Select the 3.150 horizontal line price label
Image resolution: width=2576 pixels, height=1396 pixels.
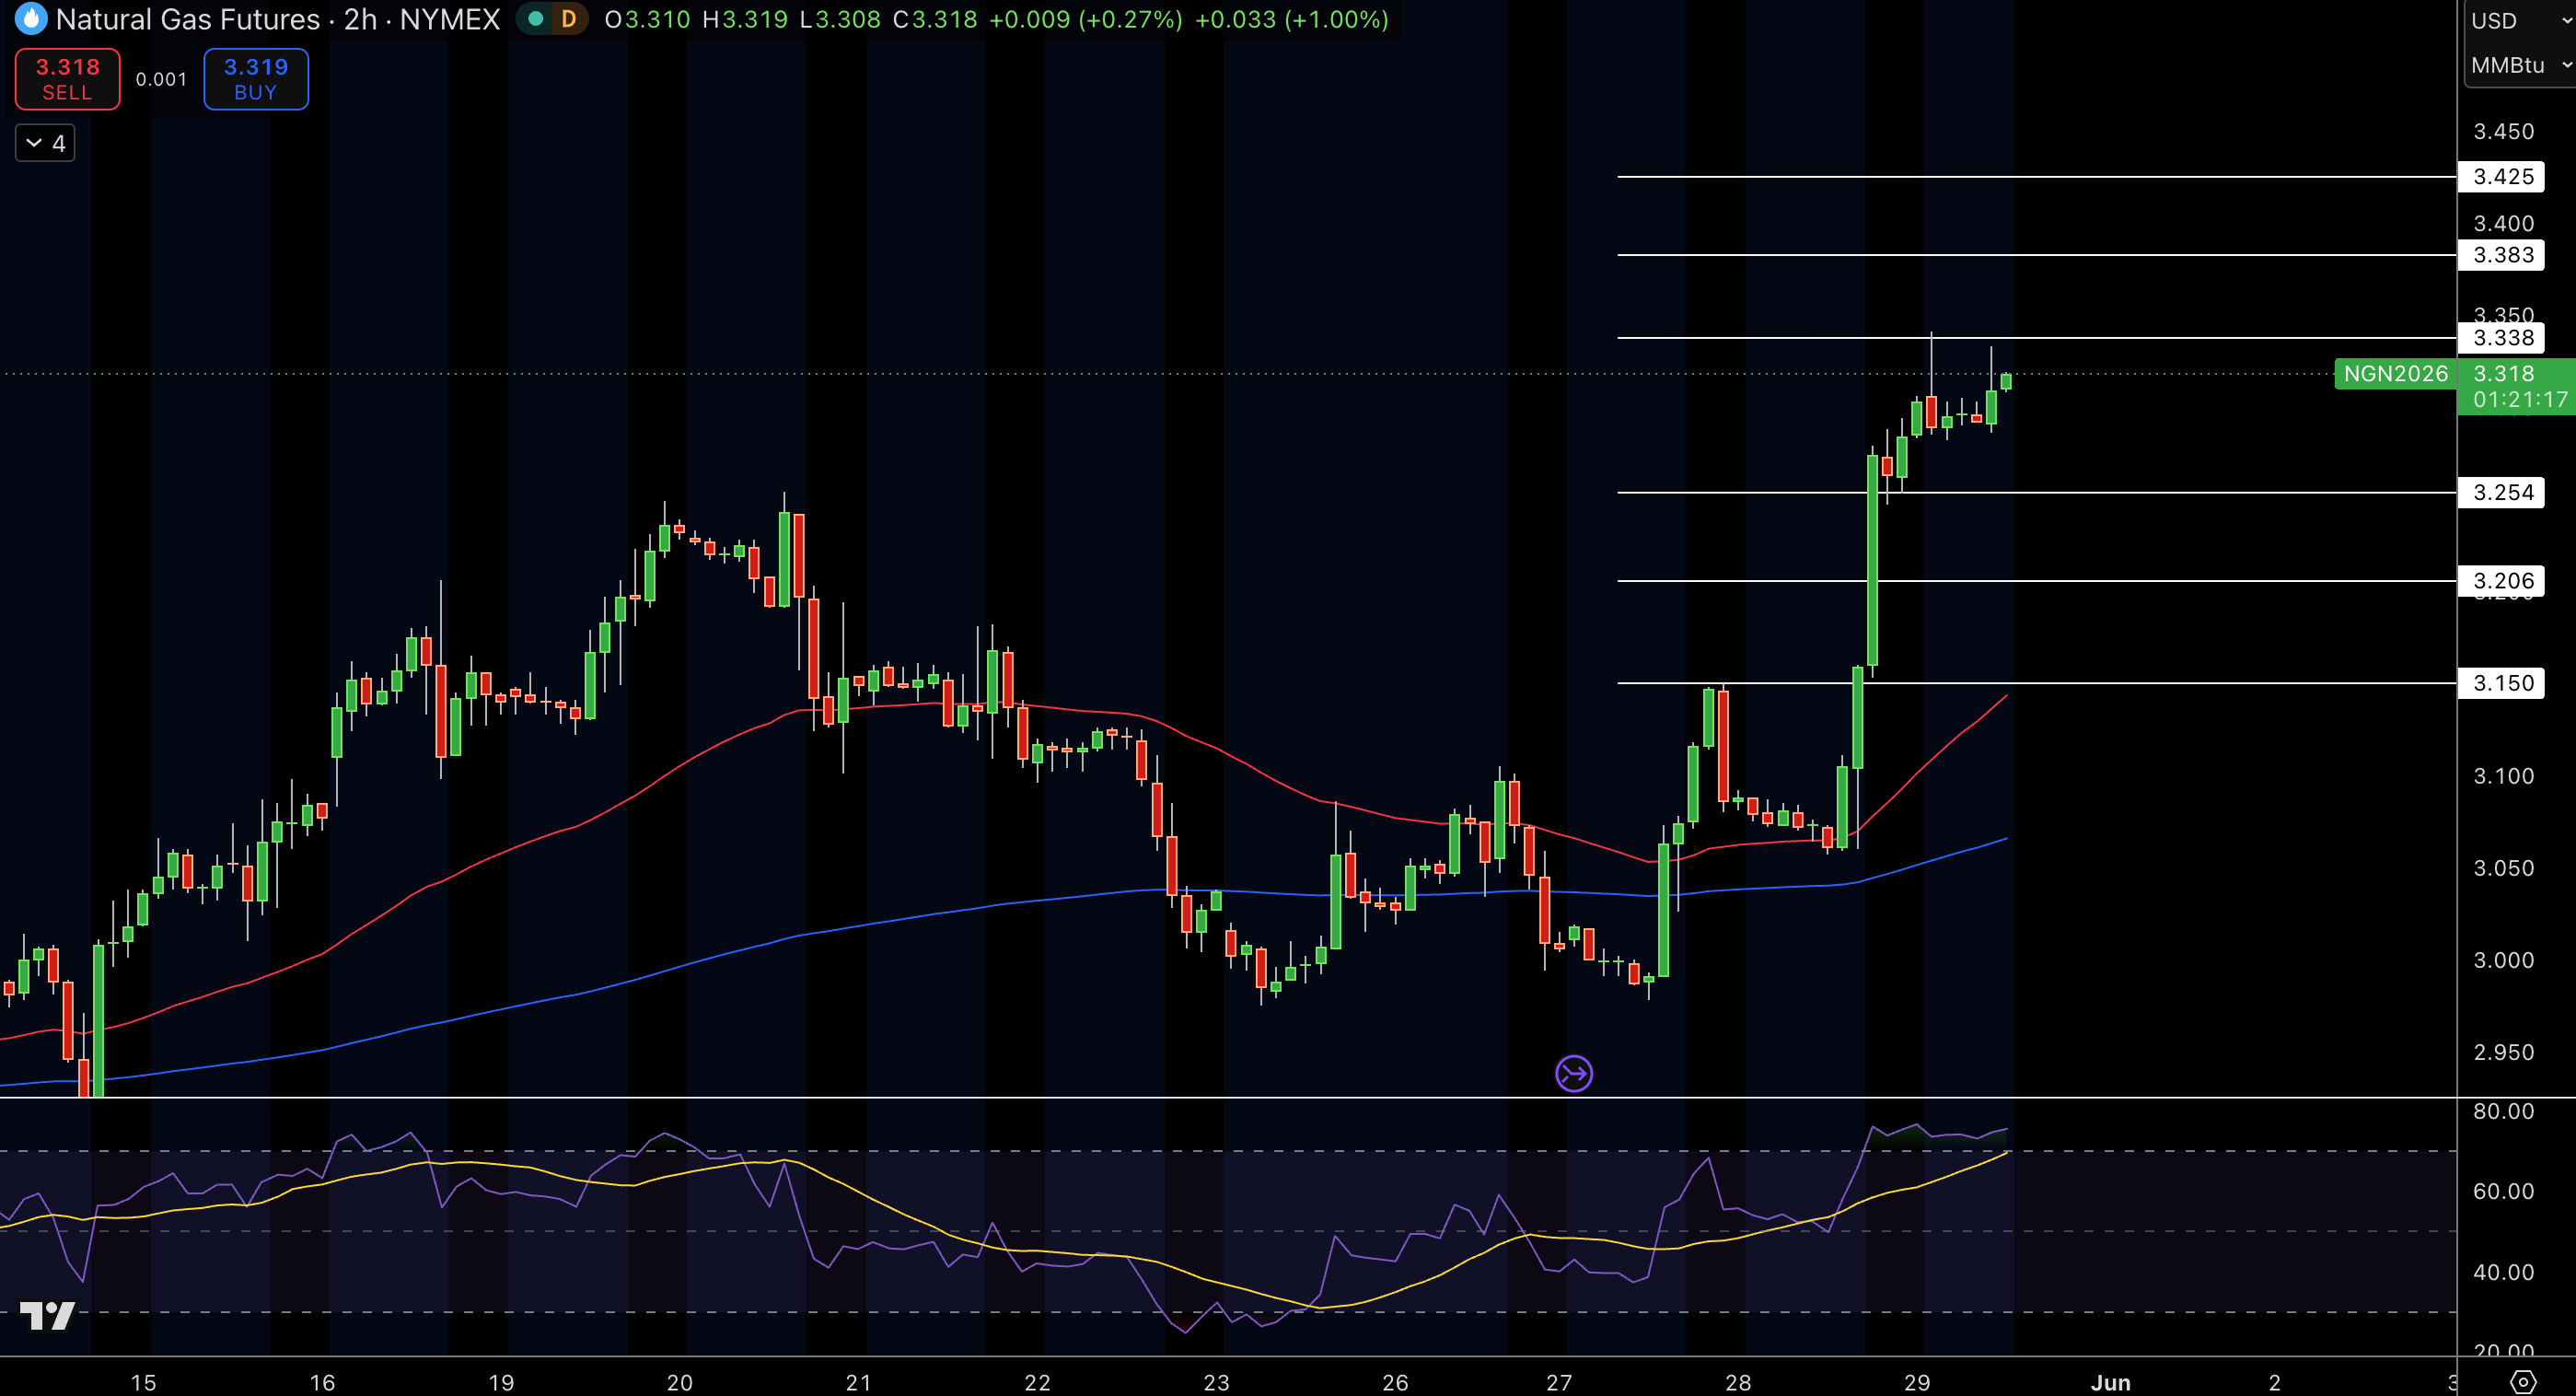[2502, 683]
